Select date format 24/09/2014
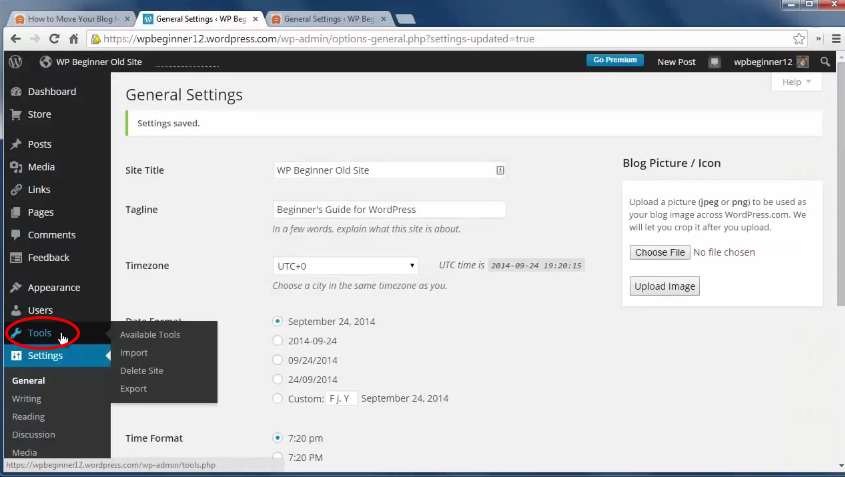 278,379
